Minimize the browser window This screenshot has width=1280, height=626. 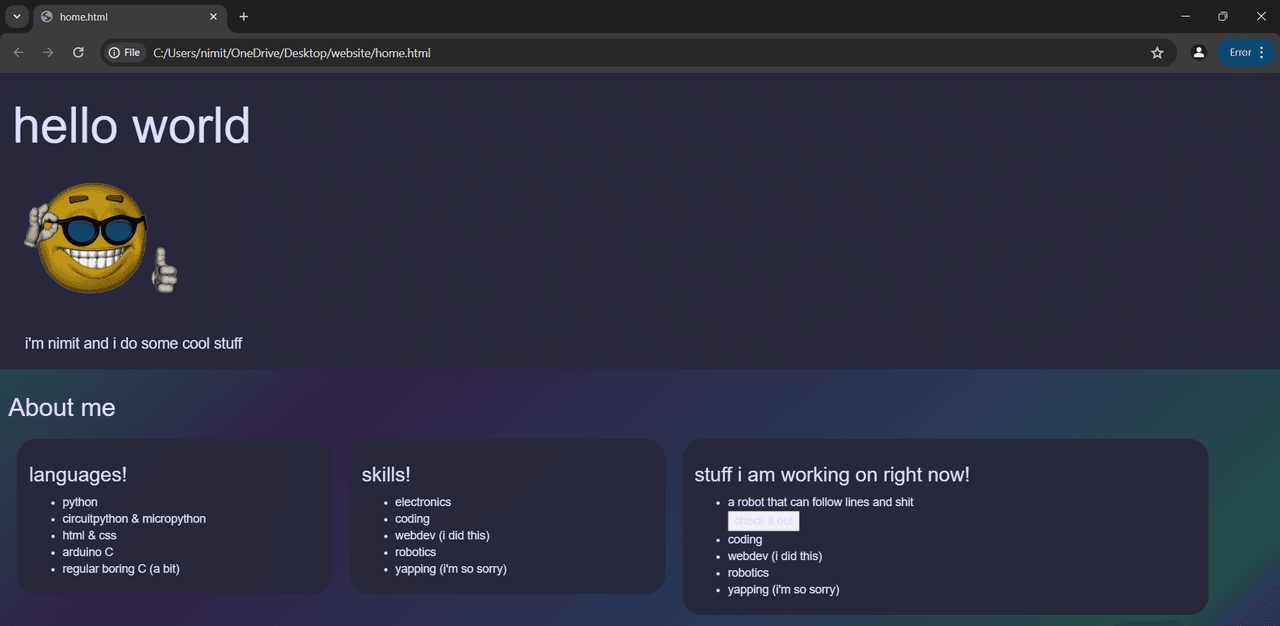click(x=1185, y=16)
